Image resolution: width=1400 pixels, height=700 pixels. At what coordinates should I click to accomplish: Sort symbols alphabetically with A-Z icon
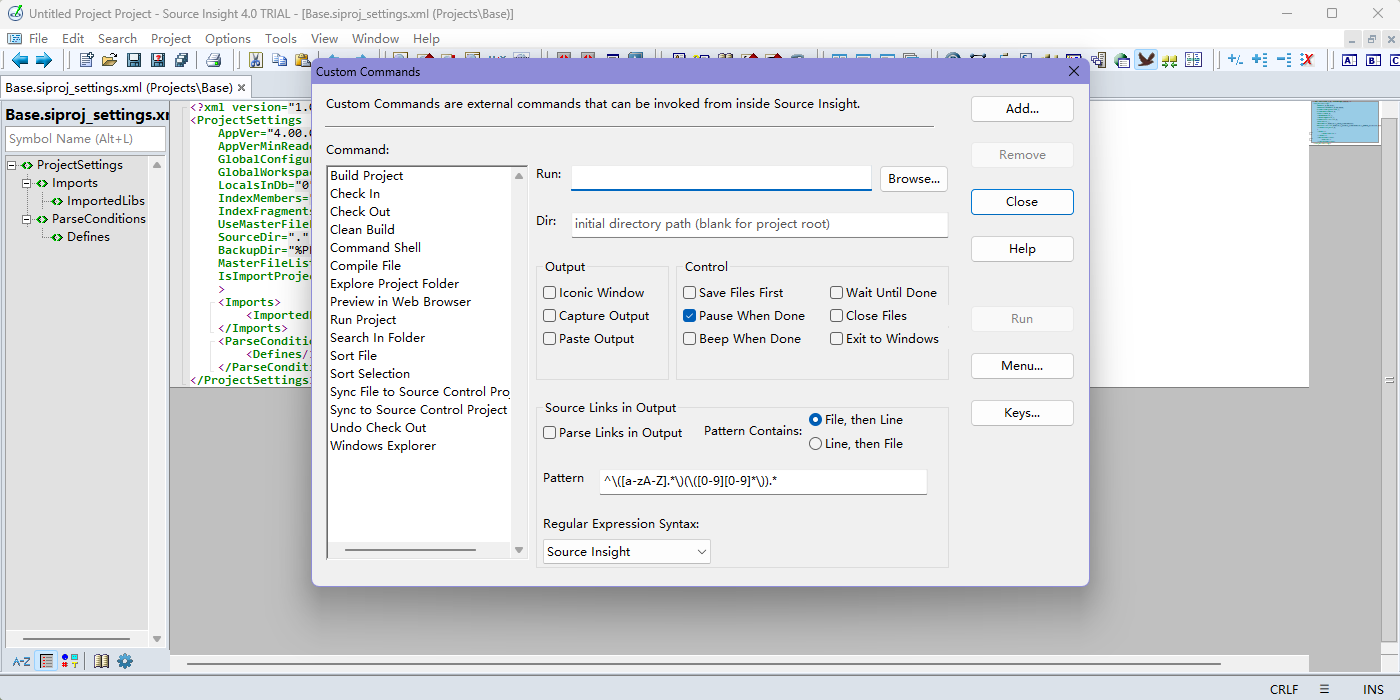[x=21, y=661]
